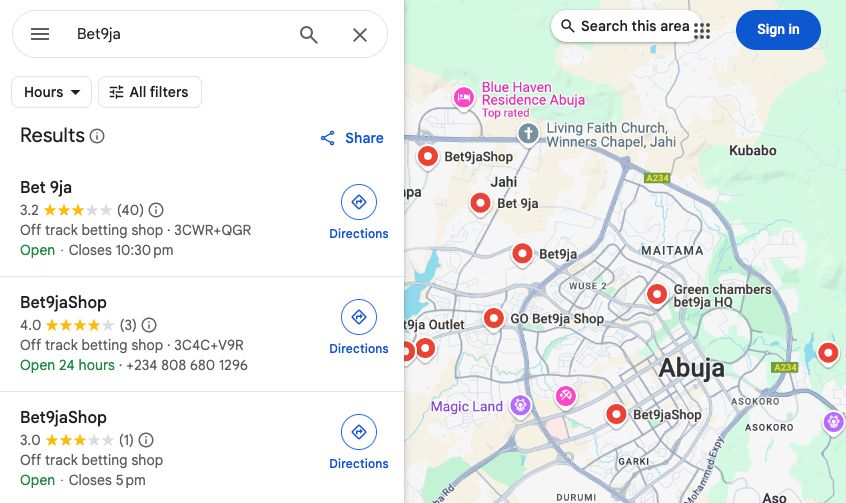This screenshot has height=503, width=846.
Task: Open the Google apps grid icon
Action: [x=702, y=31]
